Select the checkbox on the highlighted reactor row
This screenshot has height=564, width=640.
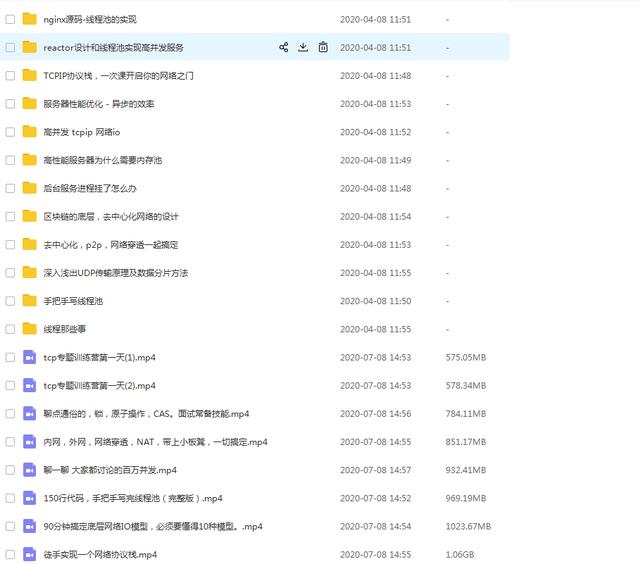pyautogui.click(x=10, y=47)
